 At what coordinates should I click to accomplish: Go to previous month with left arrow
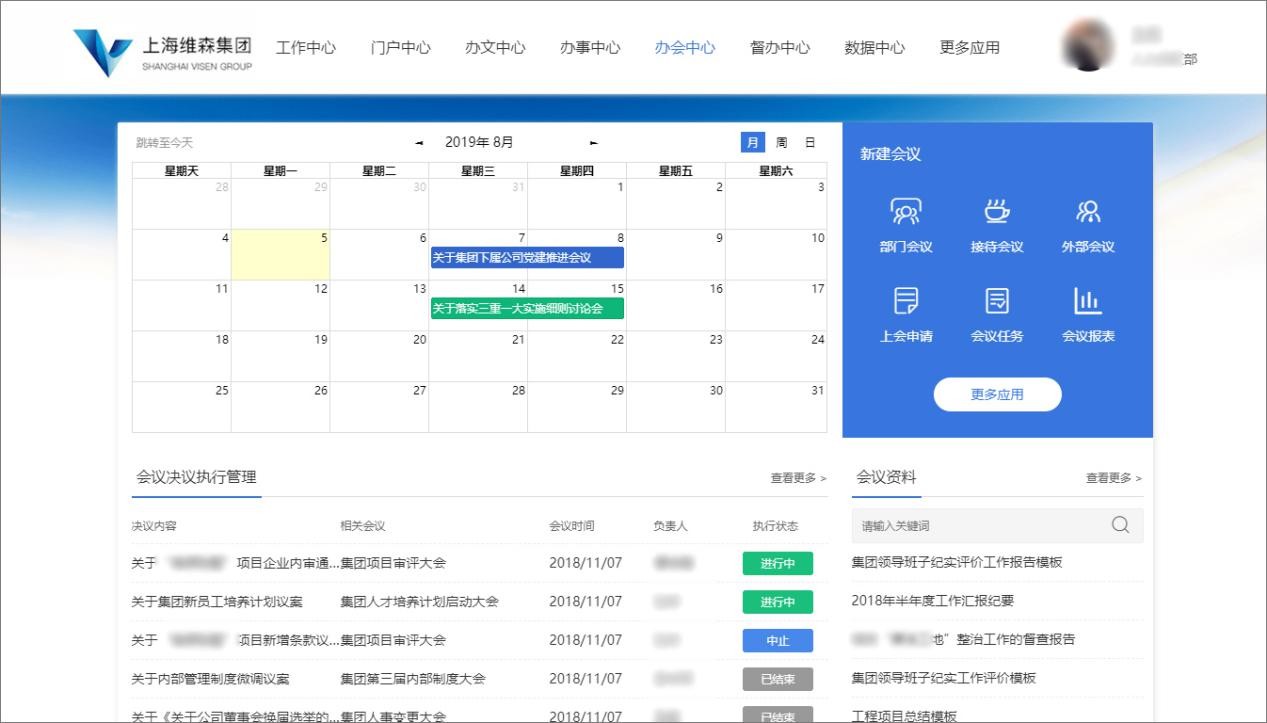click(x=419, y=143)
